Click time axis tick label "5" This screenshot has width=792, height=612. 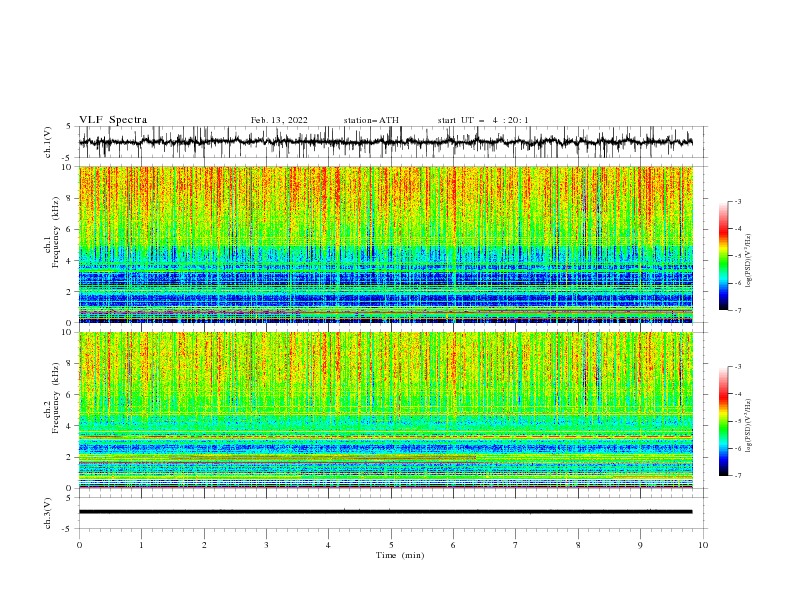(391, 545)
